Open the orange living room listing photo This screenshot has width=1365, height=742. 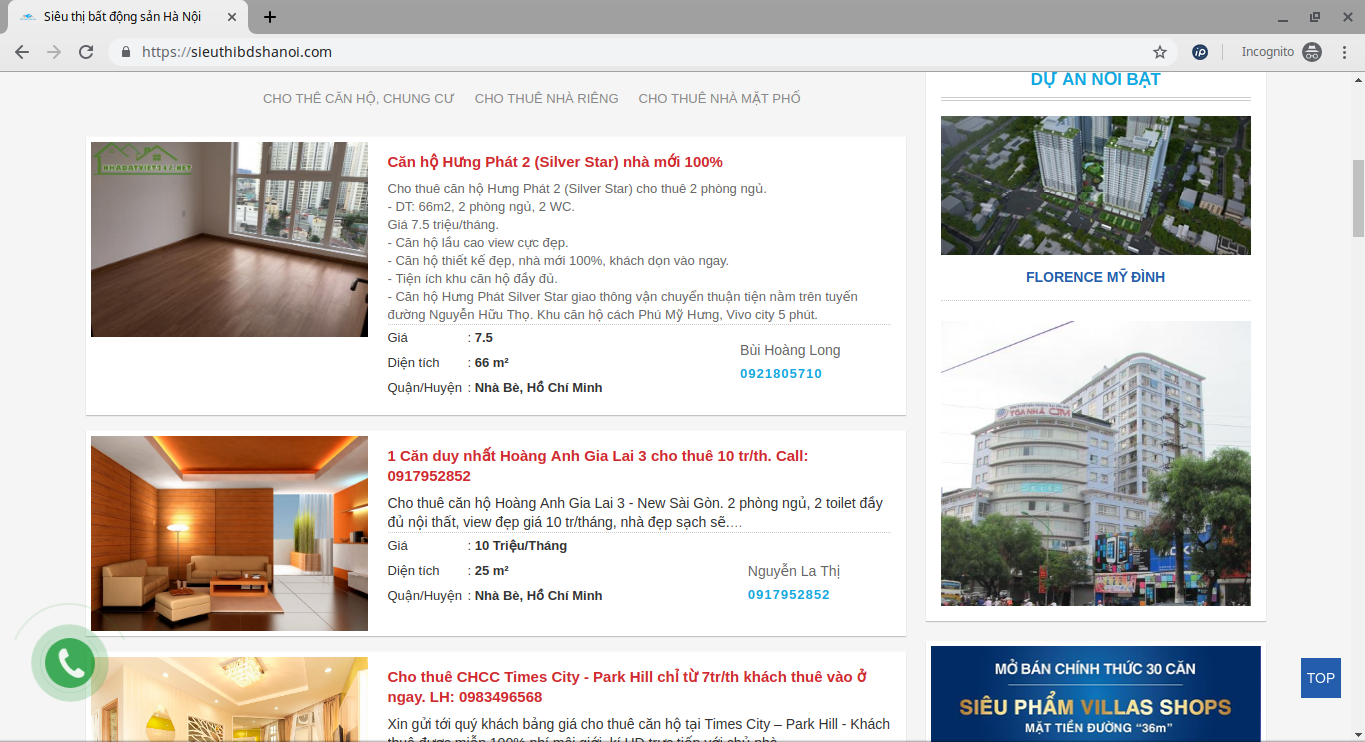(229, 533)
